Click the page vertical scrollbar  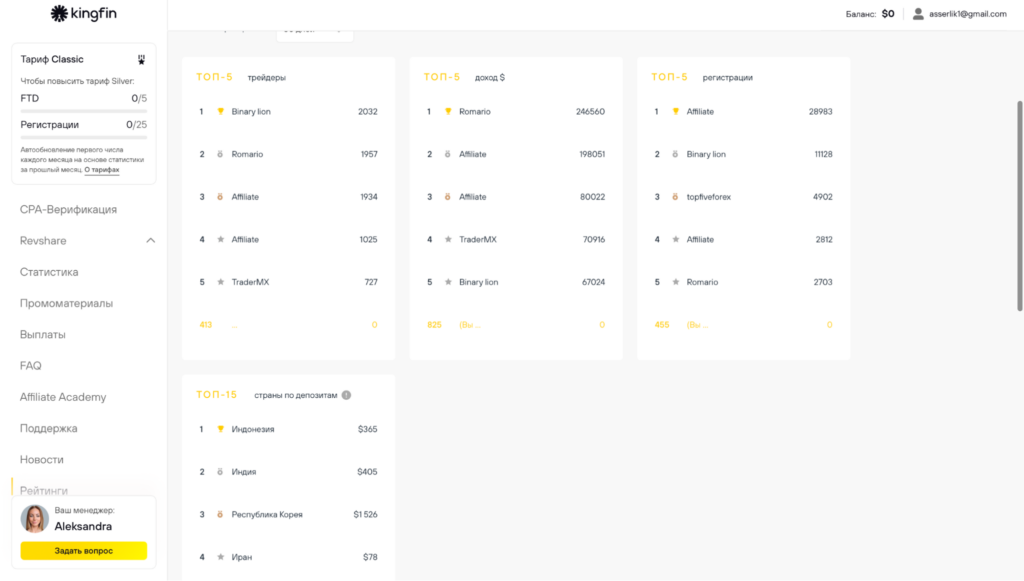tap(1020, 206)
